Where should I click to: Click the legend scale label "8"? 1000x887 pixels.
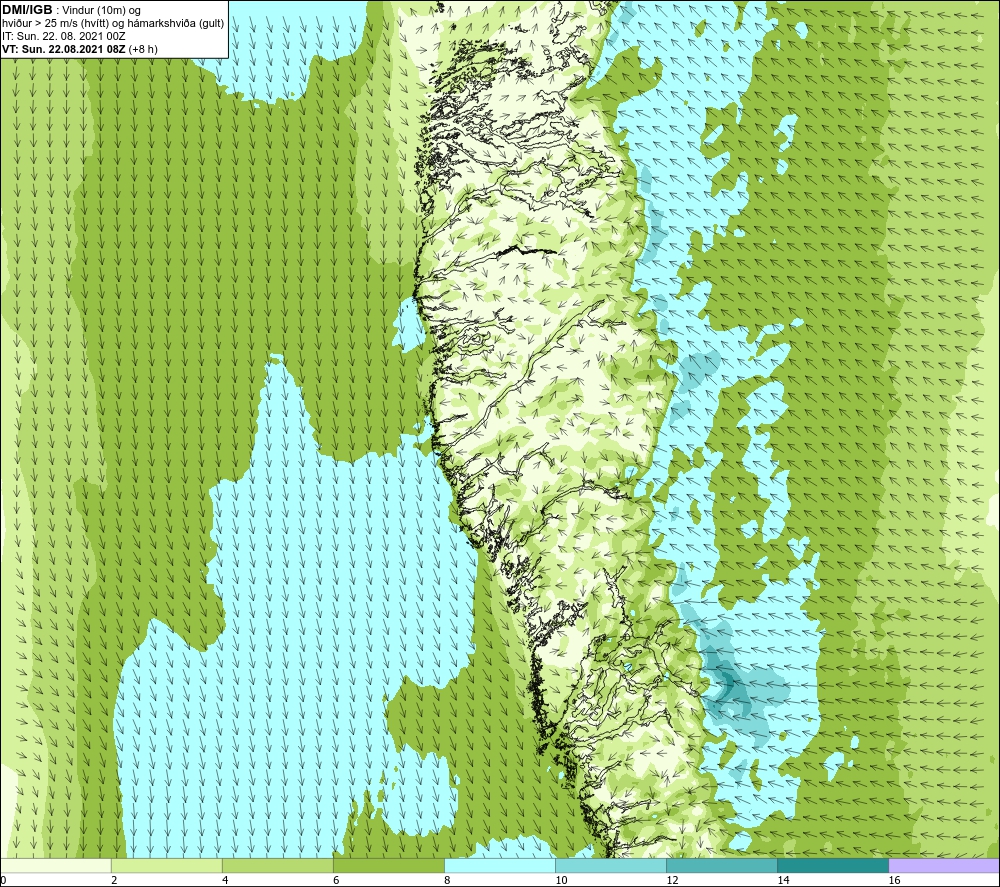pyautogui.click(x=447, y=880)
